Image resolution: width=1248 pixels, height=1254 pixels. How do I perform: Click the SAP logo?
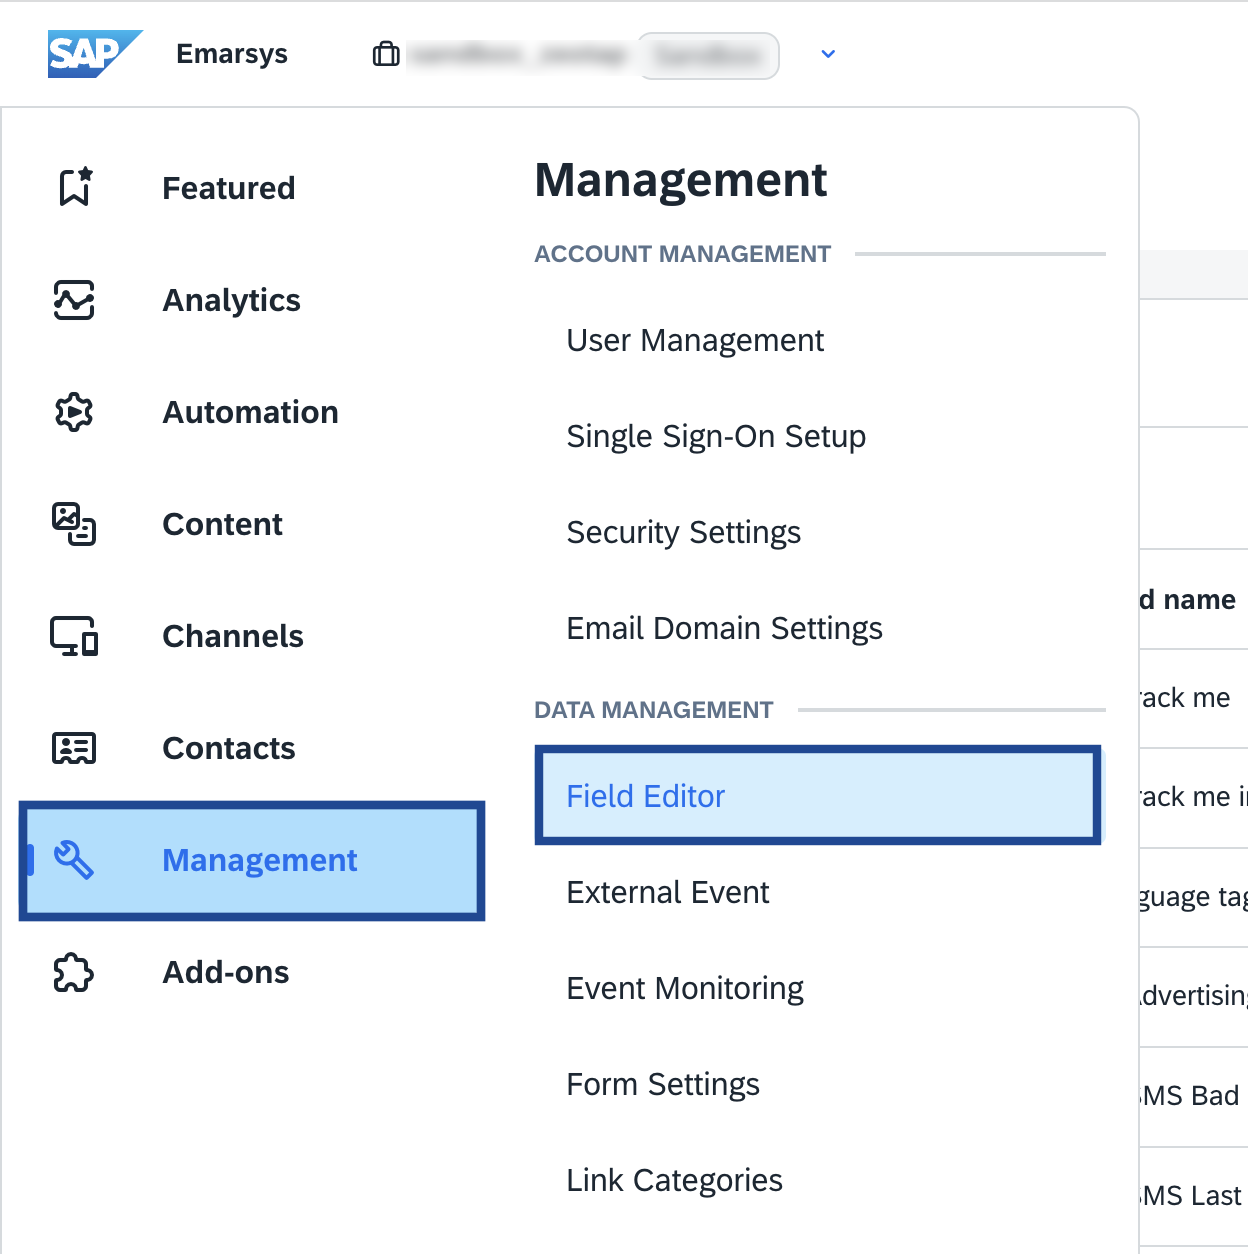(94, 54)
